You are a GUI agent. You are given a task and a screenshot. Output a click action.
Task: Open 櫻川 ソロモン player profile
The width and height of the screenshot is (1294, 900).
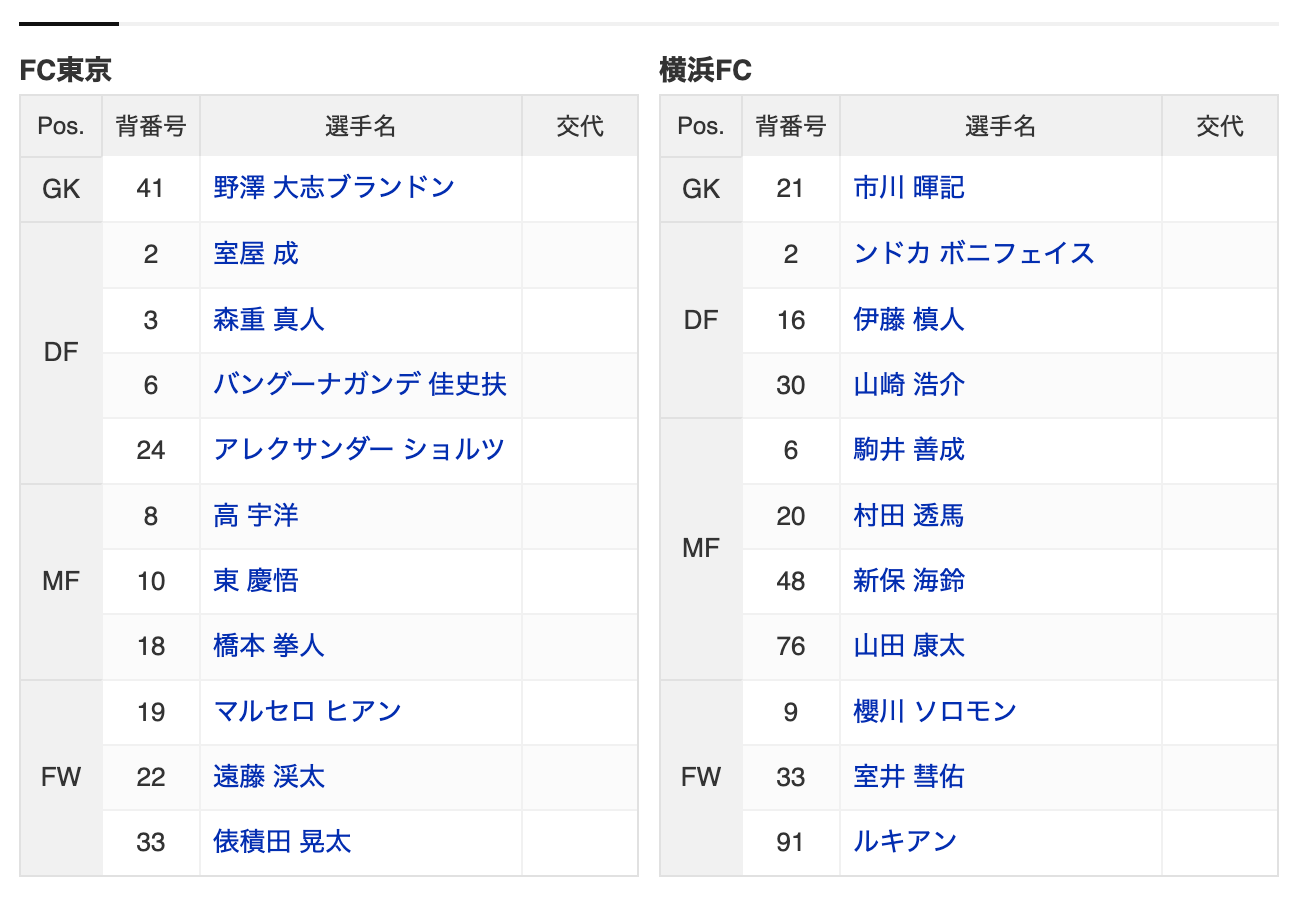pyautogui.click(x=935, y=712)
